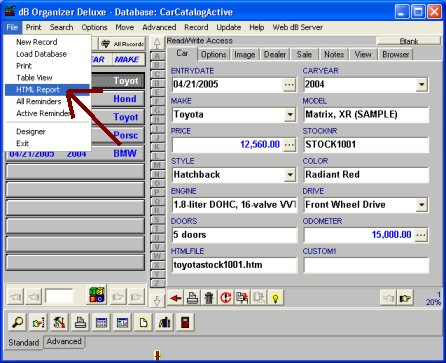Click the letter T index button
The height and width of the screenshot is (363, 446).
157,229
